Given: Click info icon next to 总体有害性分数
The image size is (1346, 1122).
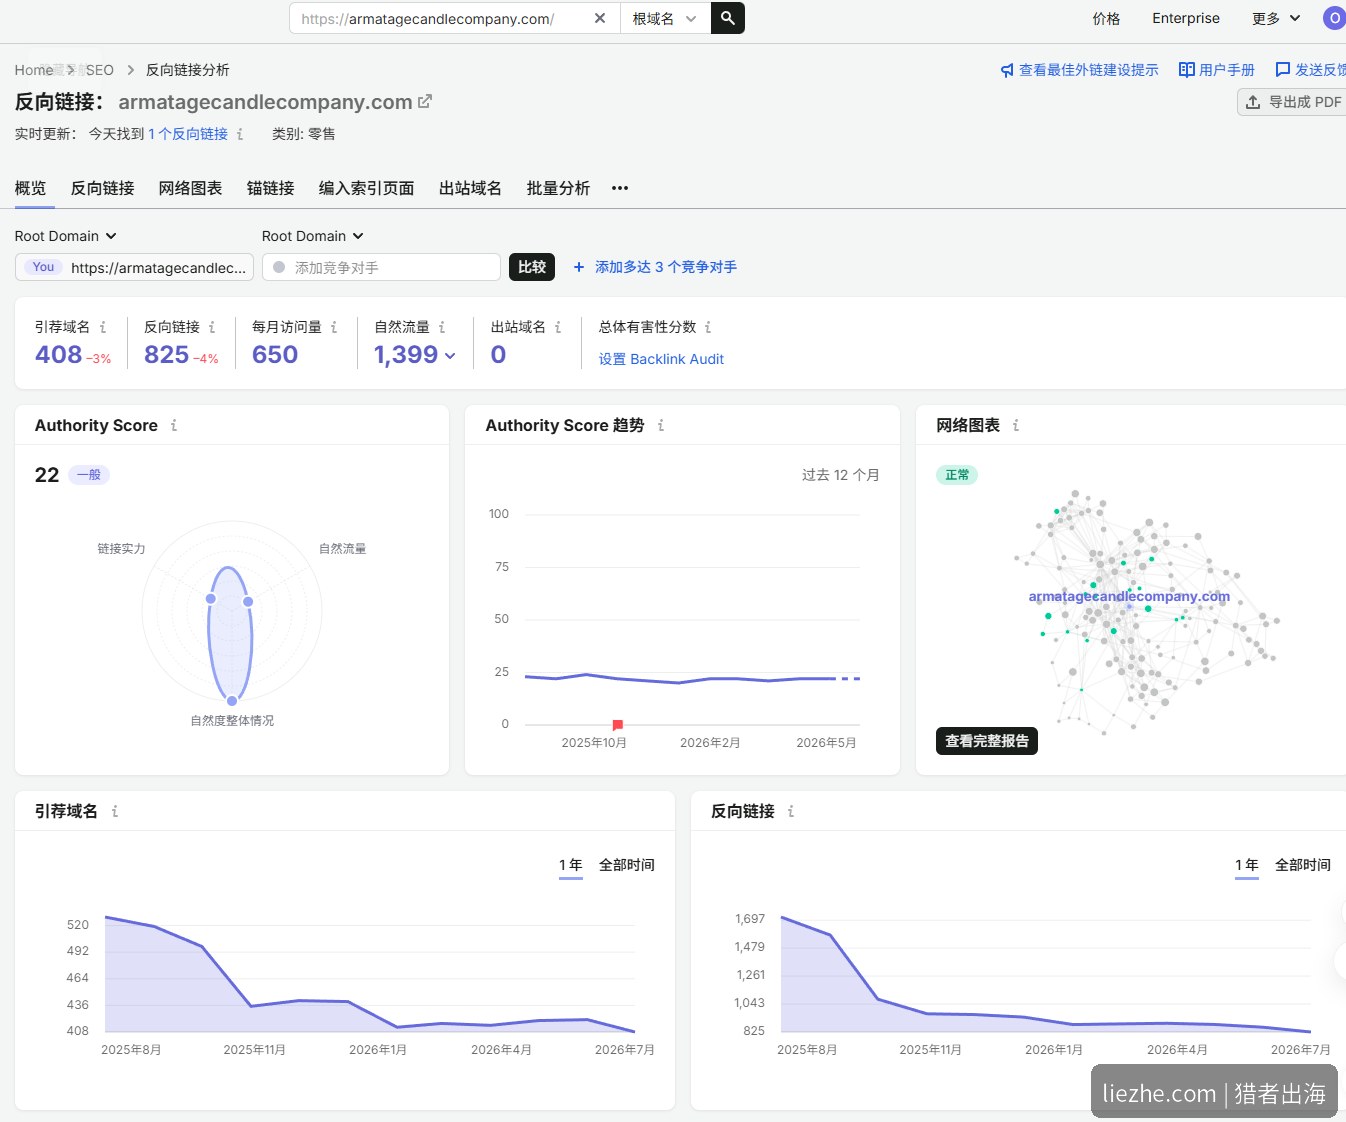Looking at the screenshot, I should 708,327.
